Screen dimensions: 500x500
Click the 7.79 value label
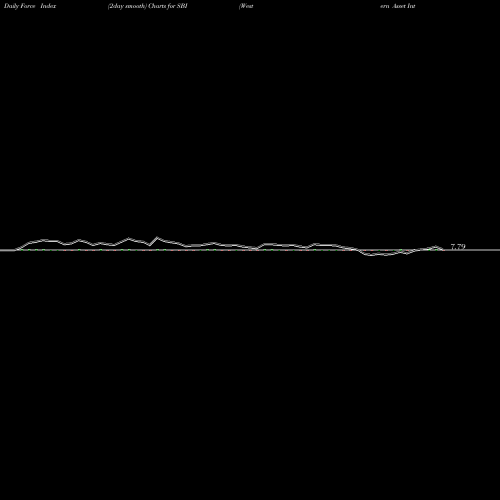pyautogui.click(x=458, y=247)
